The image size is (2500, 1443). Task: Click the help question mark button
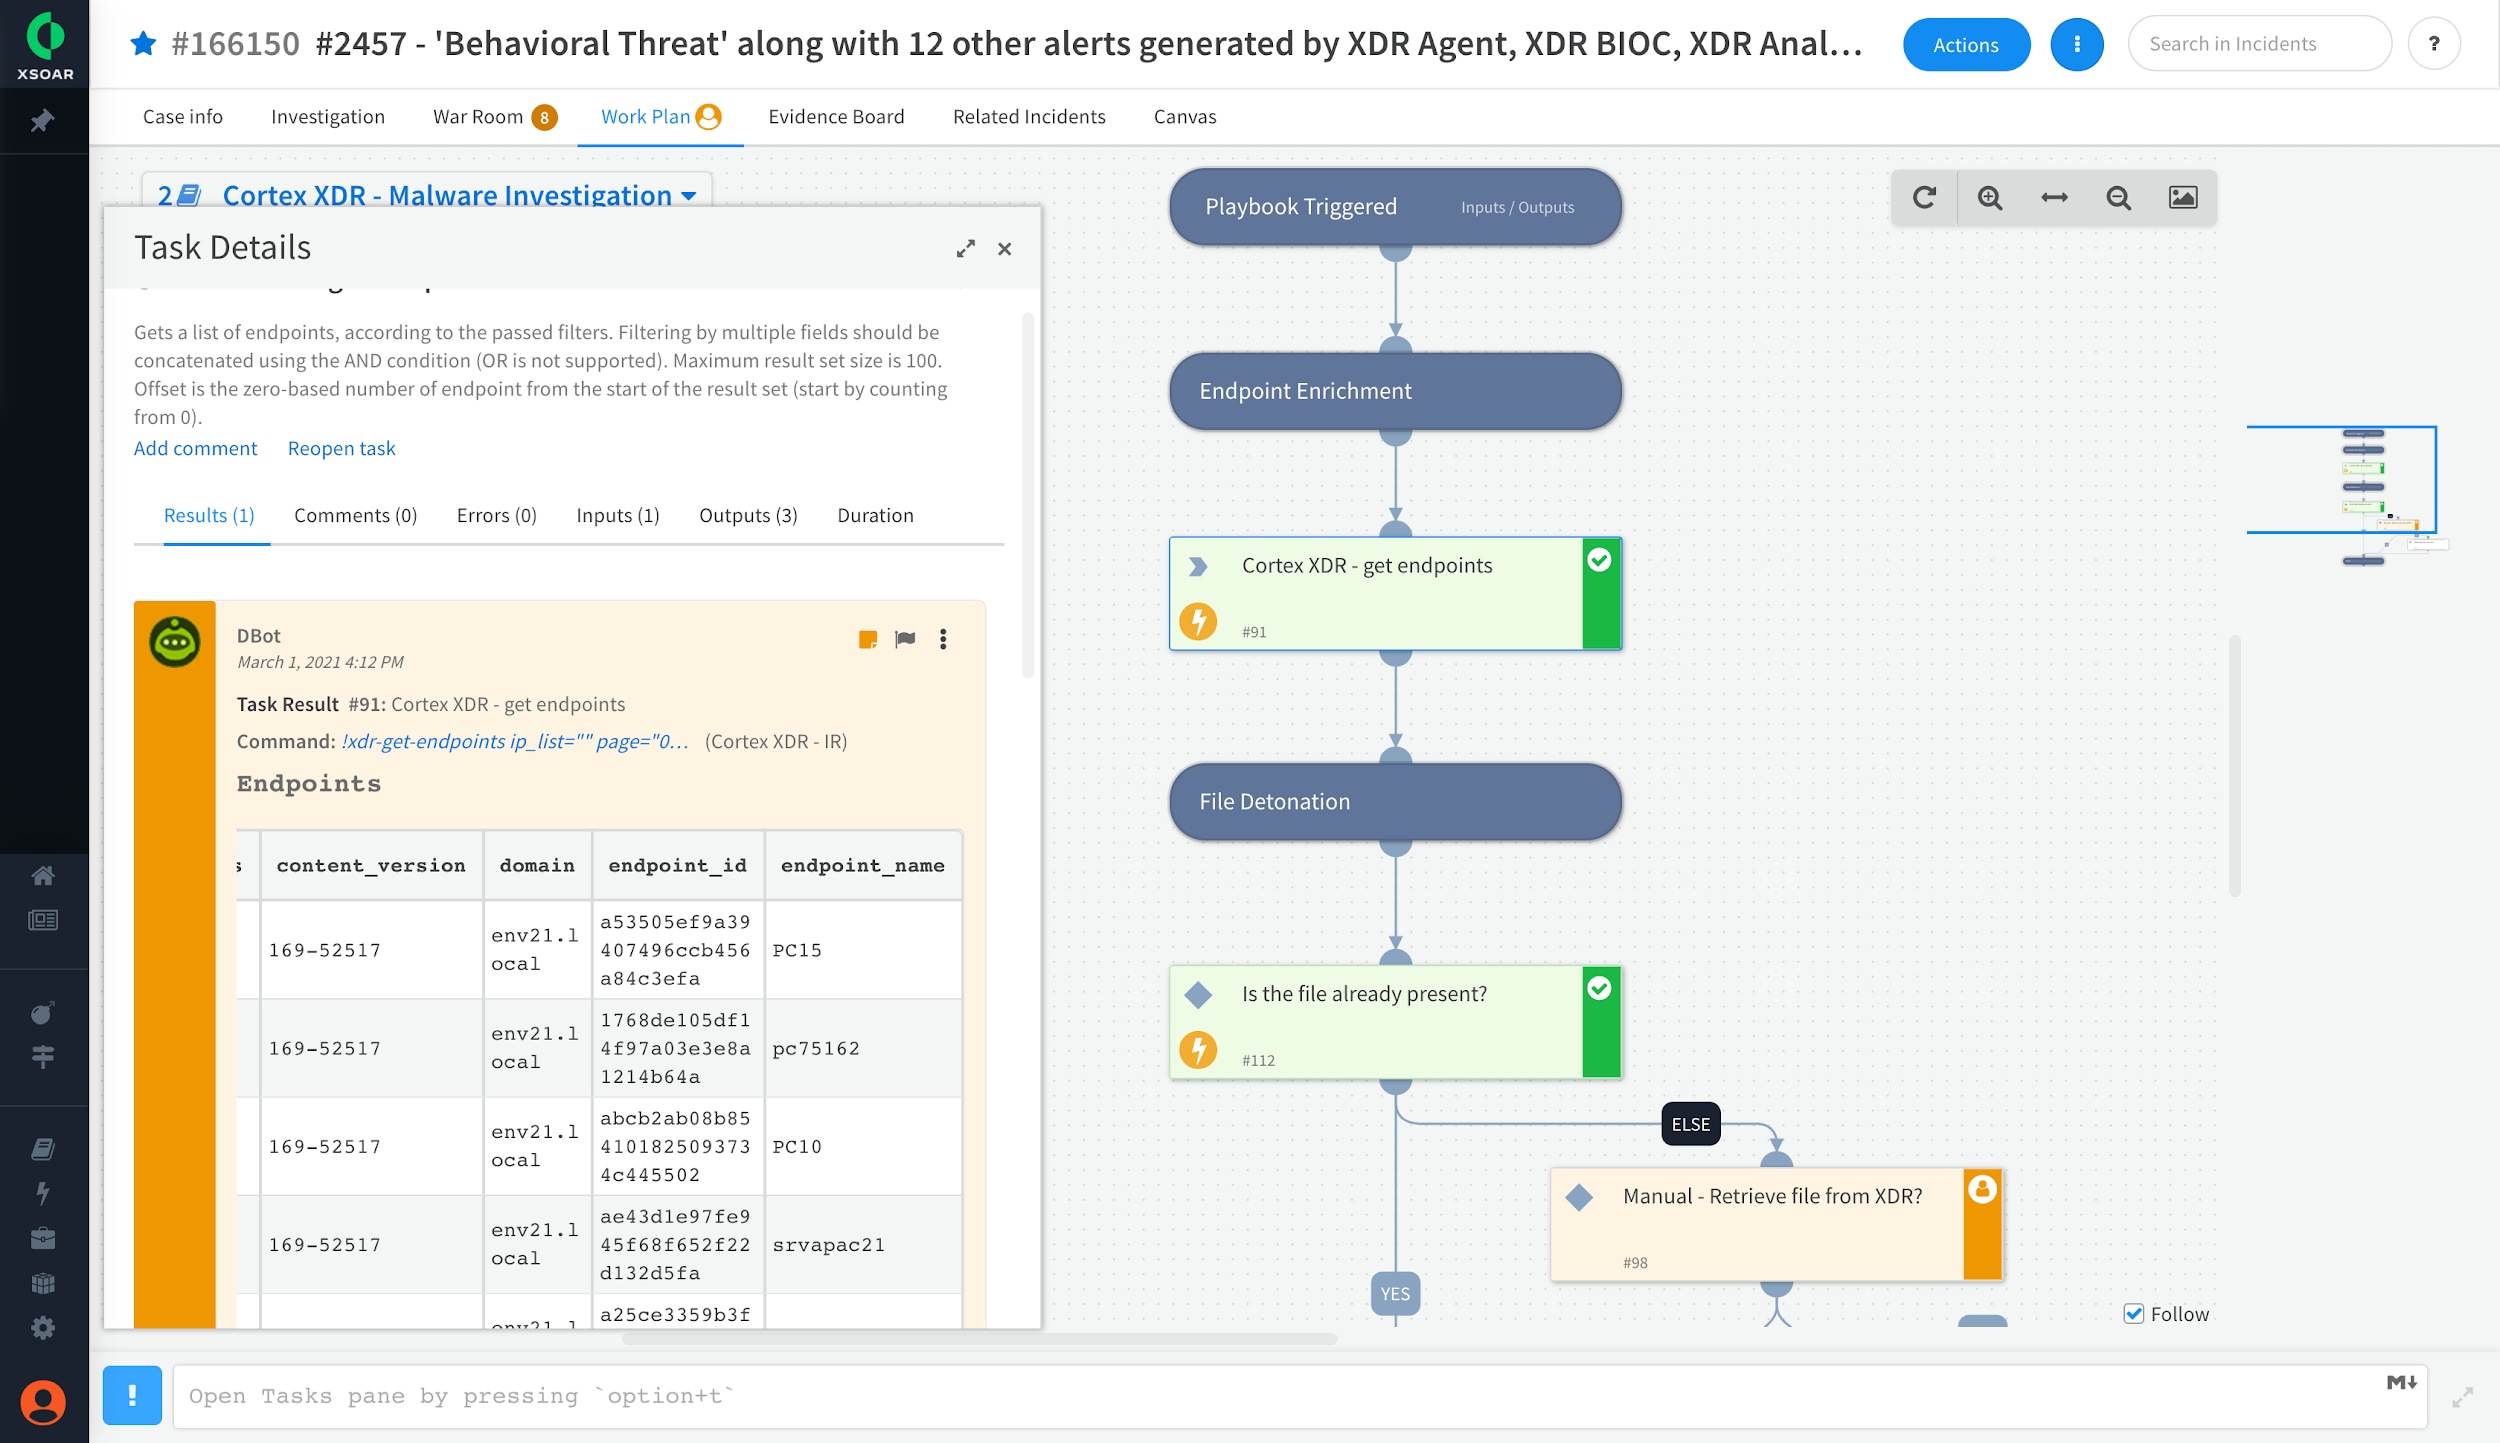pyautogui.click(x=2434, y=44)
